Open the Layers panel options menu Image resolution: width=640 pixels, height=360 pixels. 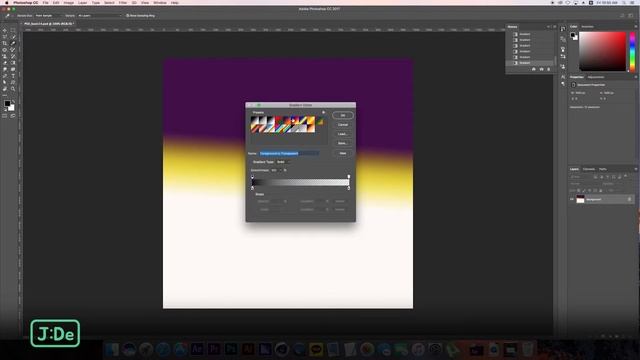coord(636,169)
